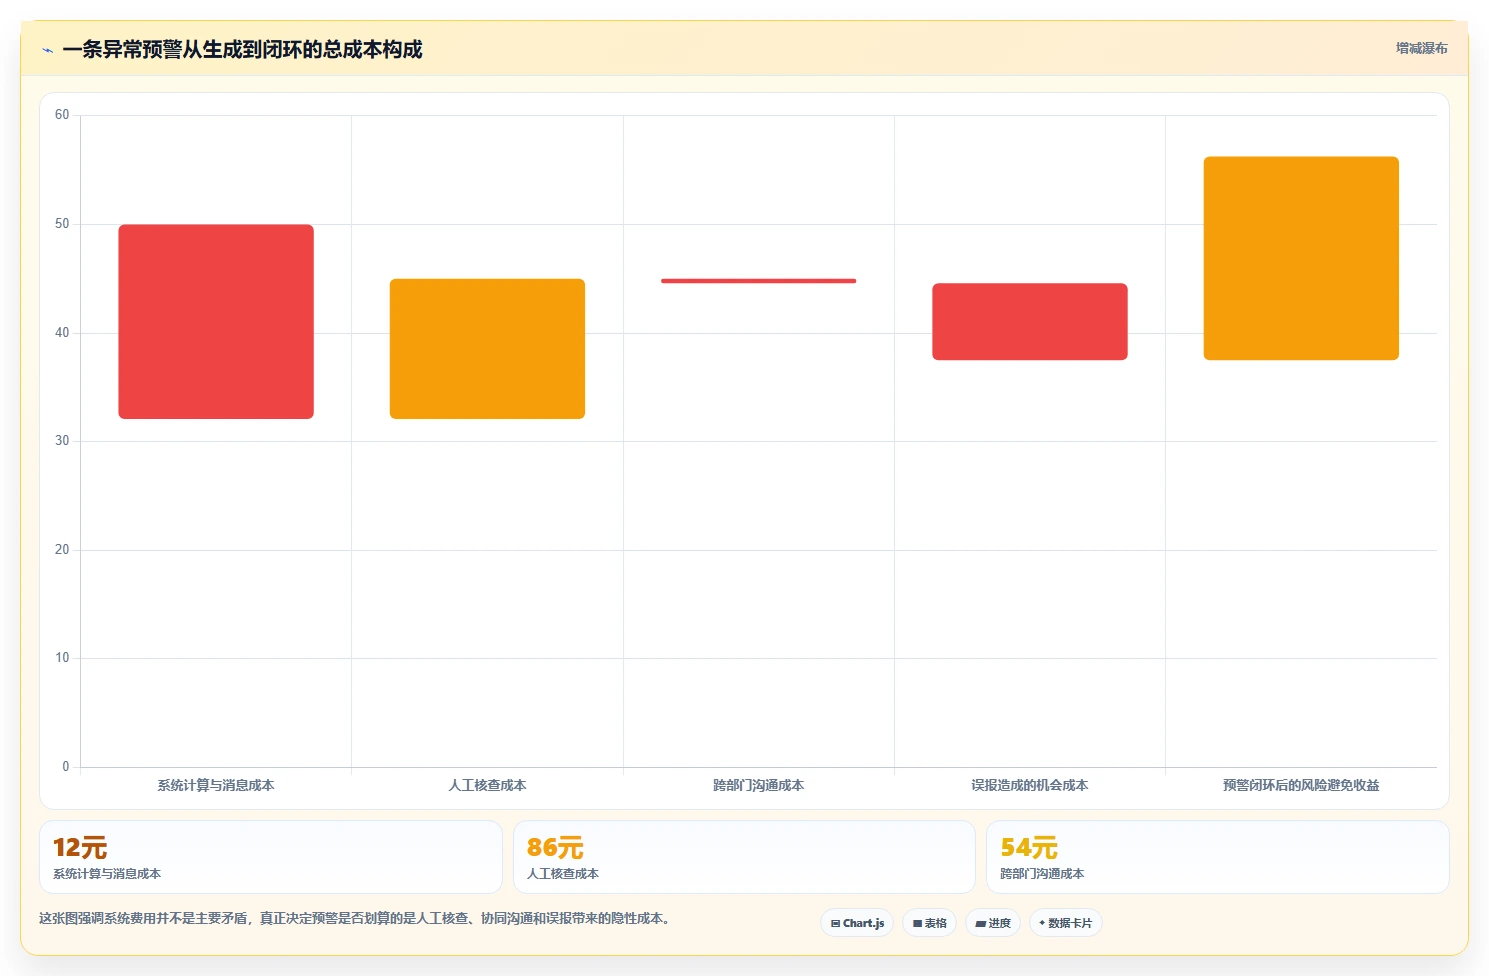Click the x-axis label 预警闭环后的风险避免收益
Viewport: 1489px width, 976px height.
point(1301,785)
